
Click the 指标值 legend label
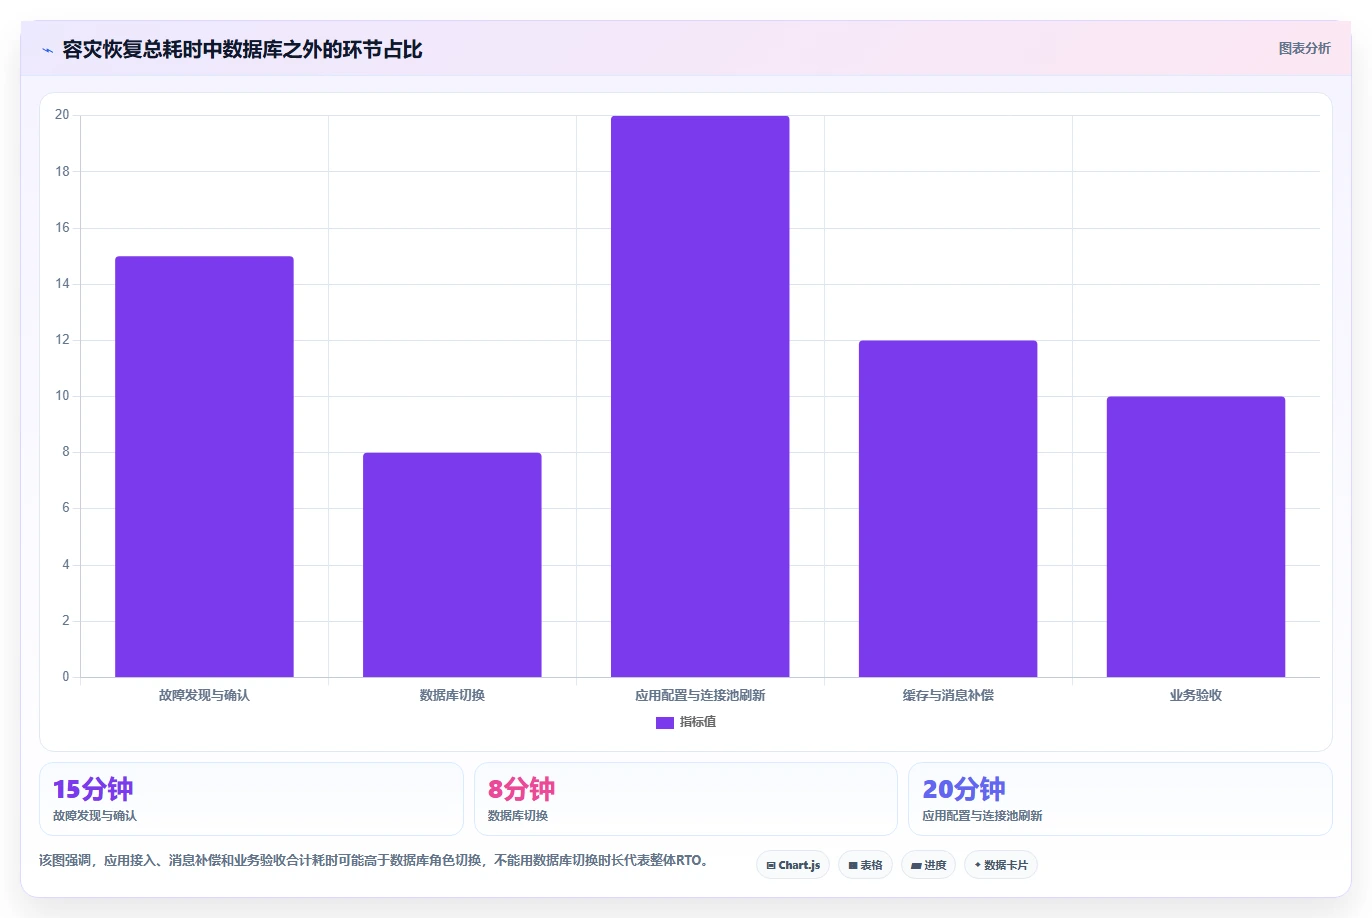click(x=698, y=722)
